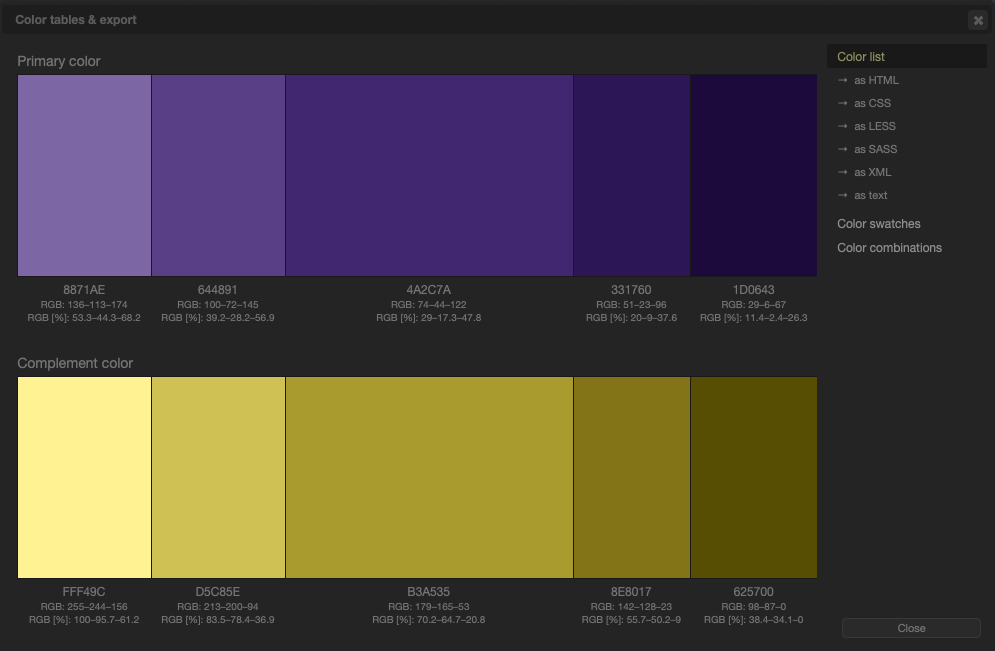Click the arrow icon beside as text

point(843,195)
